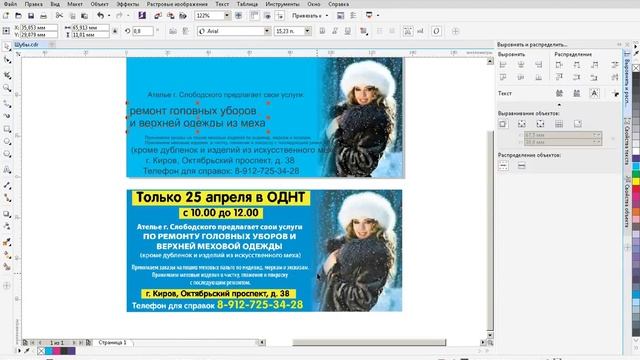
Task: Click the X position input field
Action: point(39,28)
